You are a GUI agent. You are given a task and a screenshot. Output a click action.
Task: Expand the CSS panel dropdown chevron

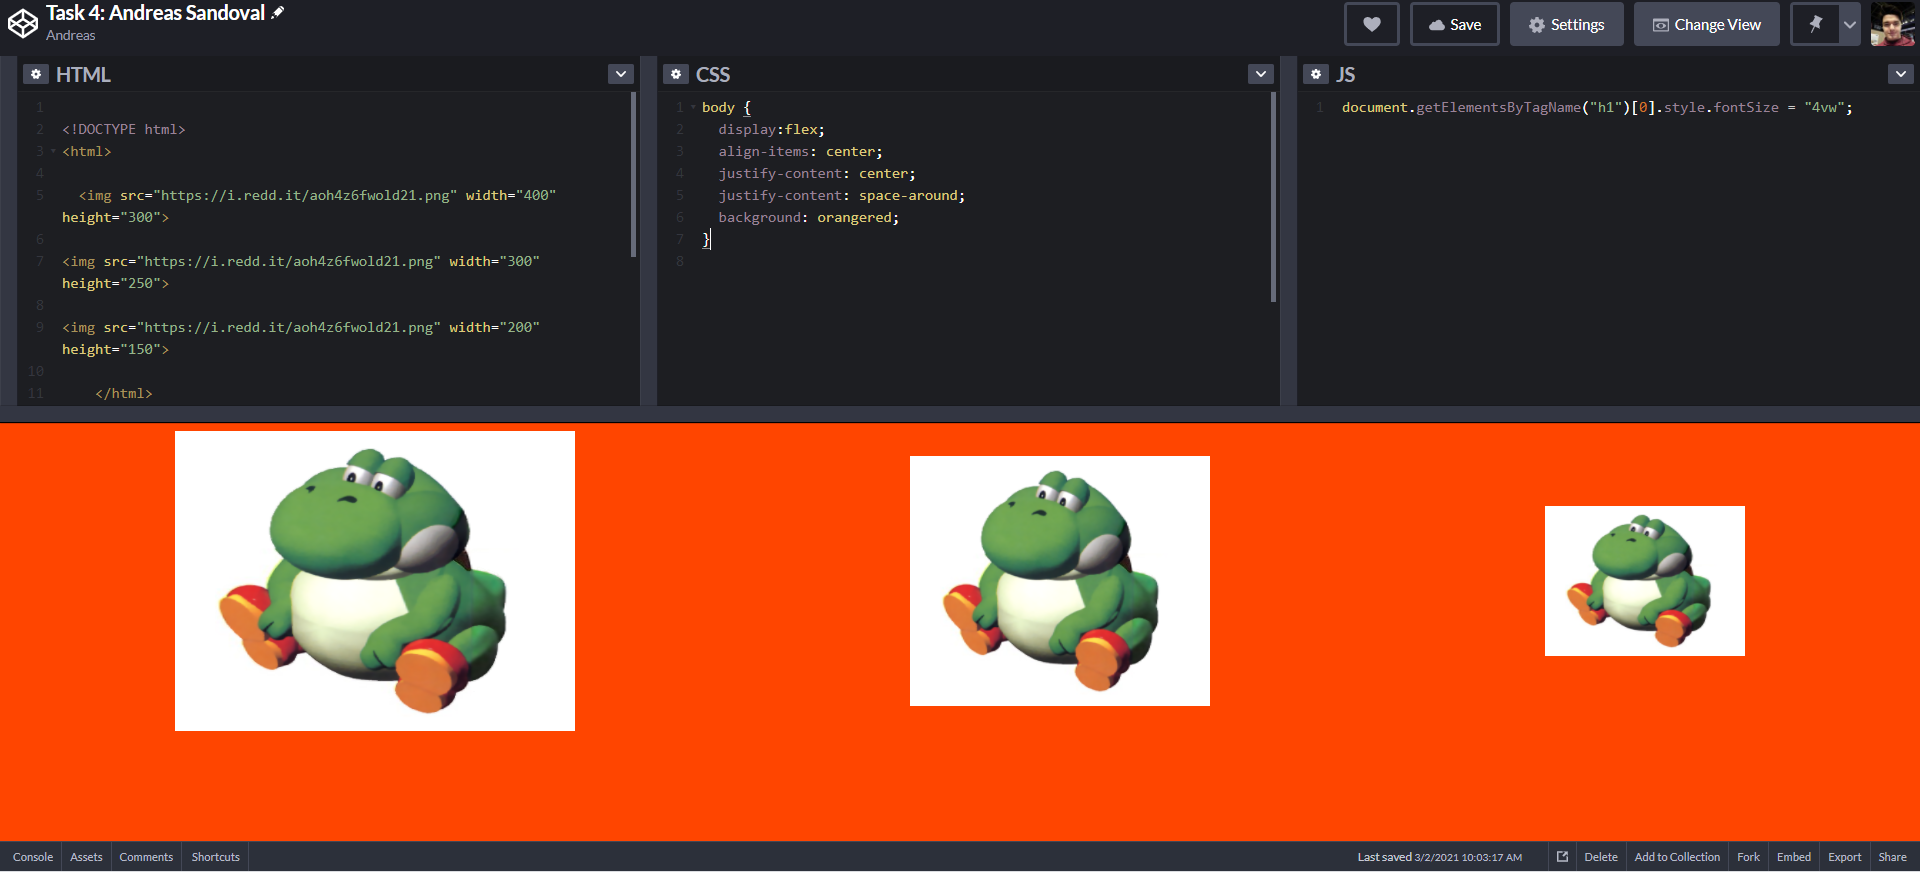(x=1261, y=74)
